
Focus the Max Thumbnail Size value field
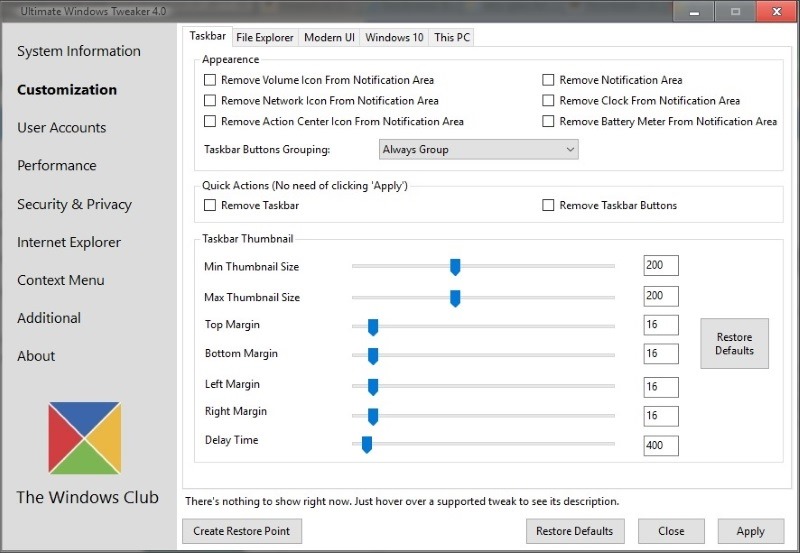[x=661, y=296]
